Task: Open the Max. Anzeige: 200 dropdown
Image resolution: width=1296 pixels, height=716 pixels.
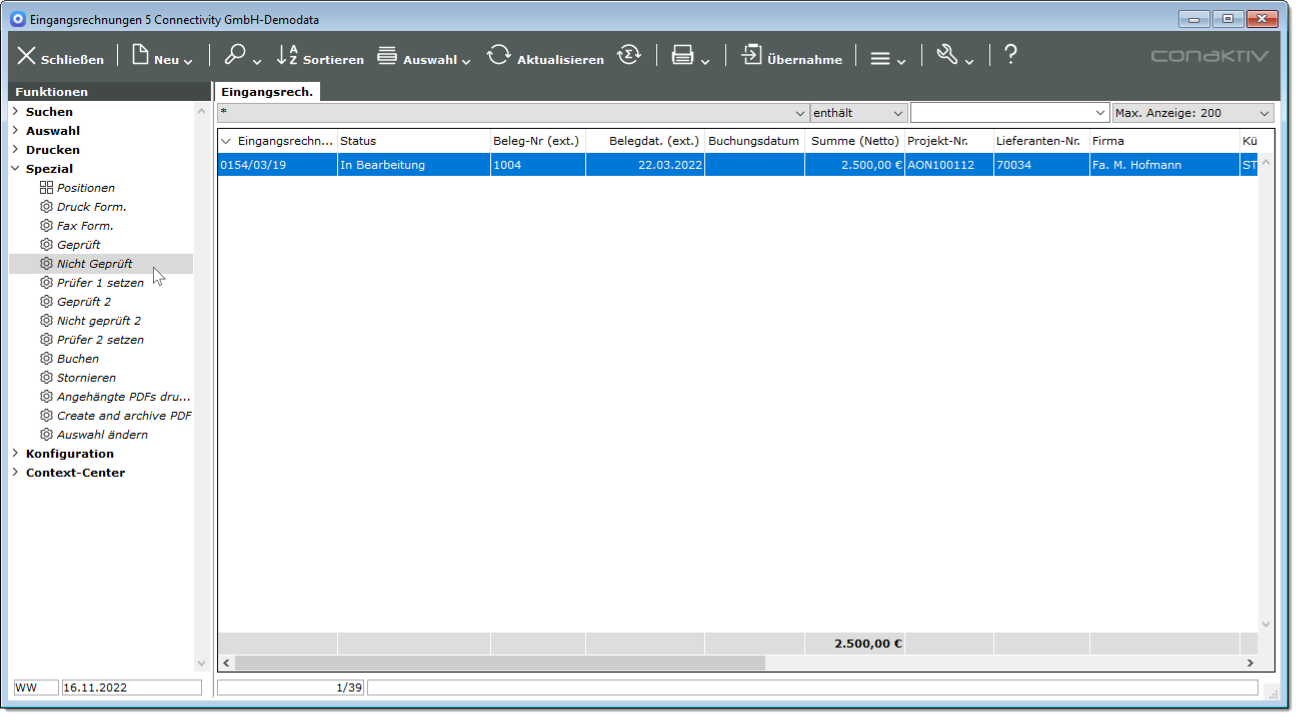Action: coord(1192,113)
